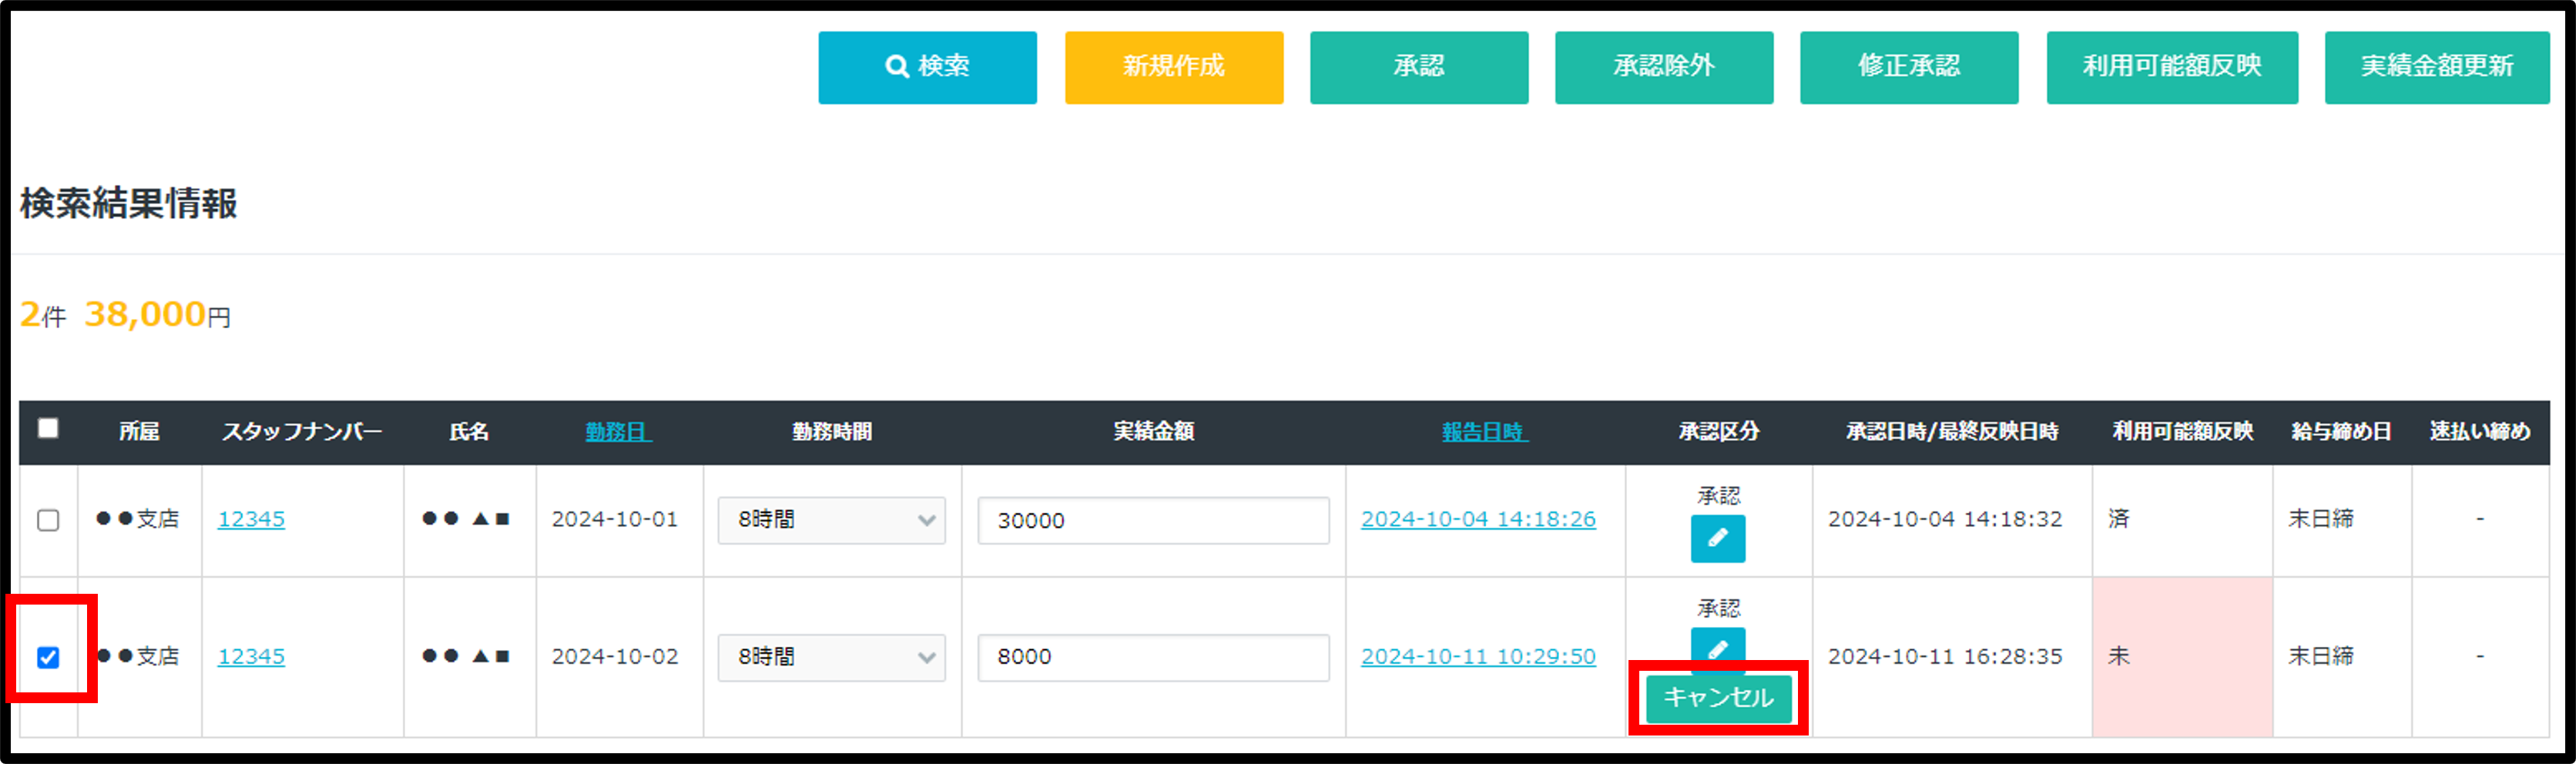The image size is (2576, 764).
Task: Check the checkbox for the 2024-10-01 row
Action: [x=48, y=520]
